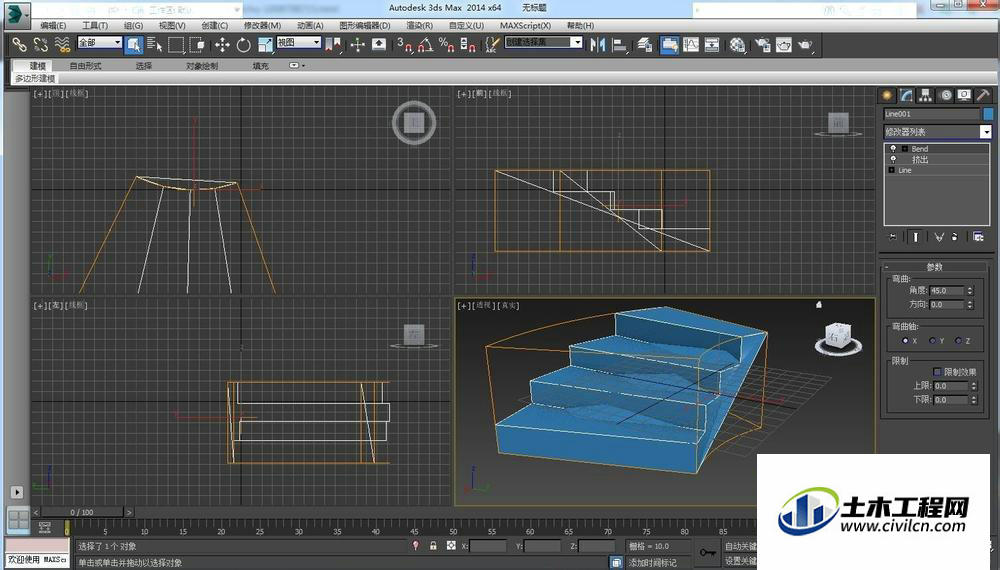Open the 编辑(E) menu
1000x570 pixels.
[53, 26]
